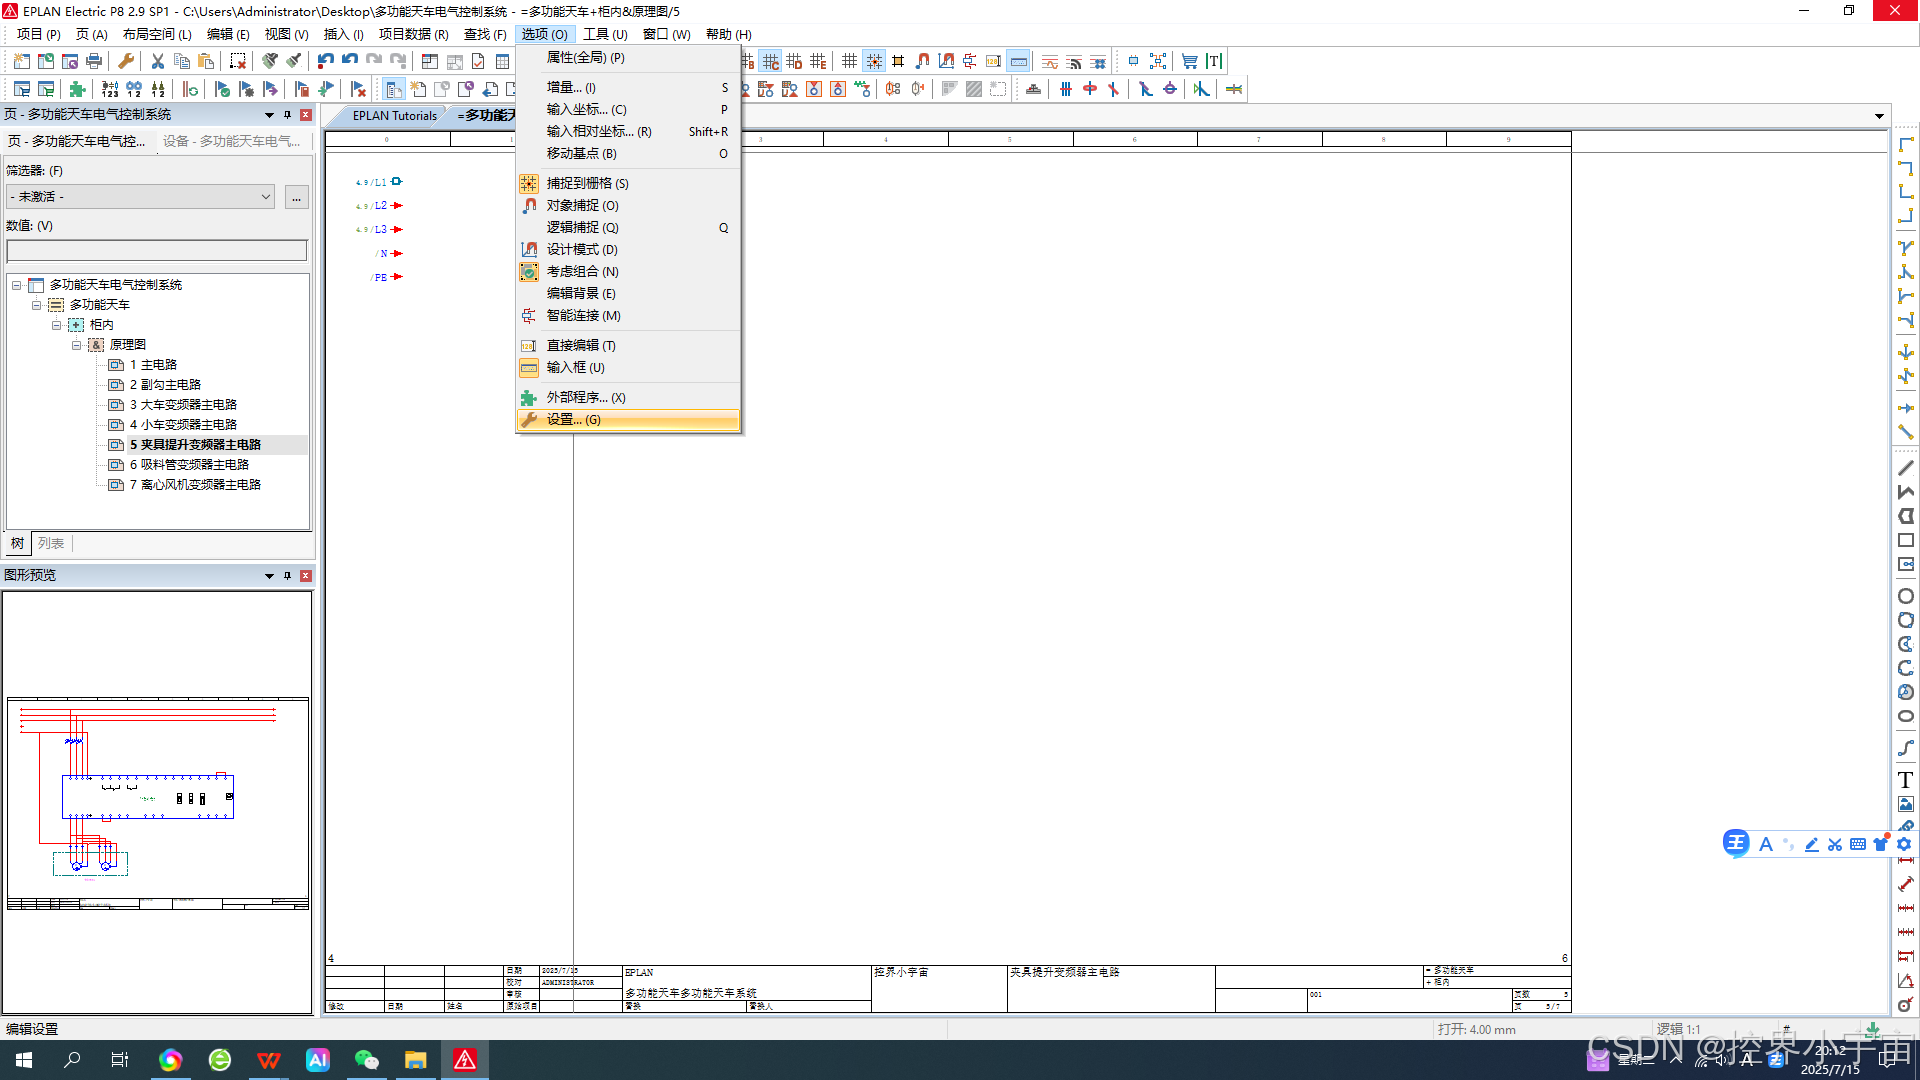Open the 图形预览 panel dropdown arrow
The image size is (1920, 1080).
point(269,576)
